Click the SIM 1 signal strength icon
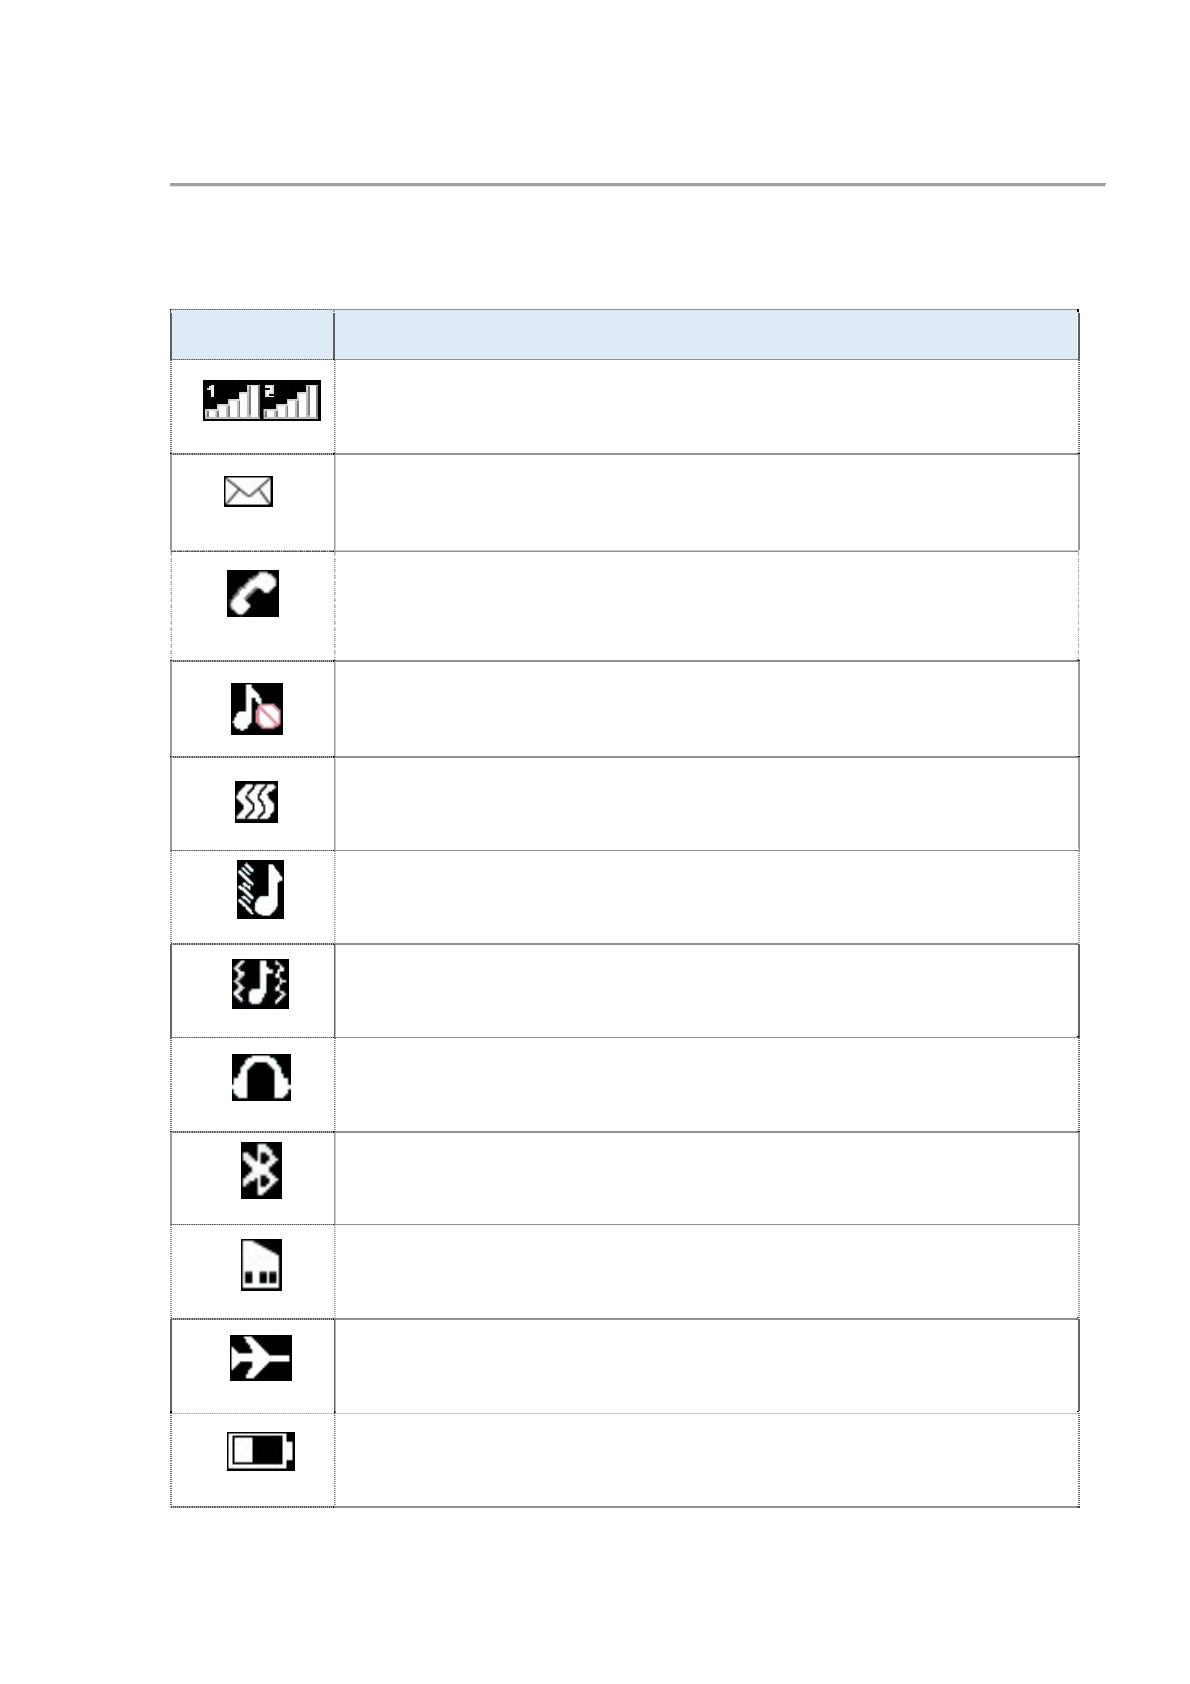 click(x=232, y=400)
